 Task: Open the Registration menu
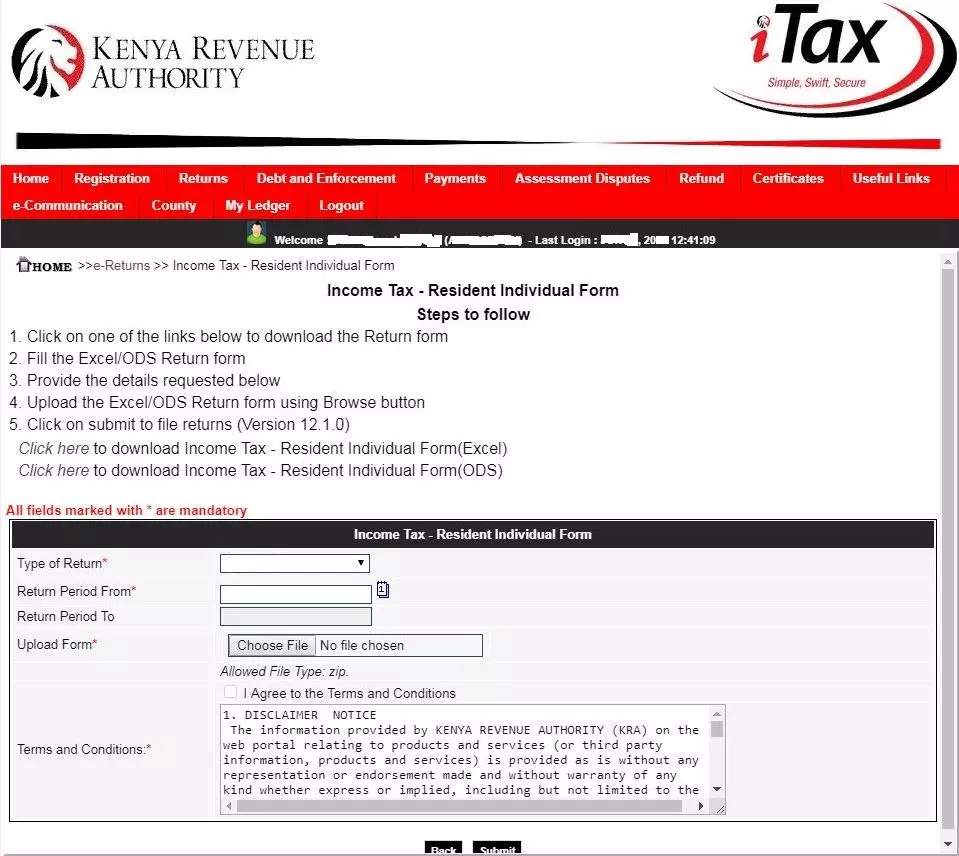tap(112, 178)
